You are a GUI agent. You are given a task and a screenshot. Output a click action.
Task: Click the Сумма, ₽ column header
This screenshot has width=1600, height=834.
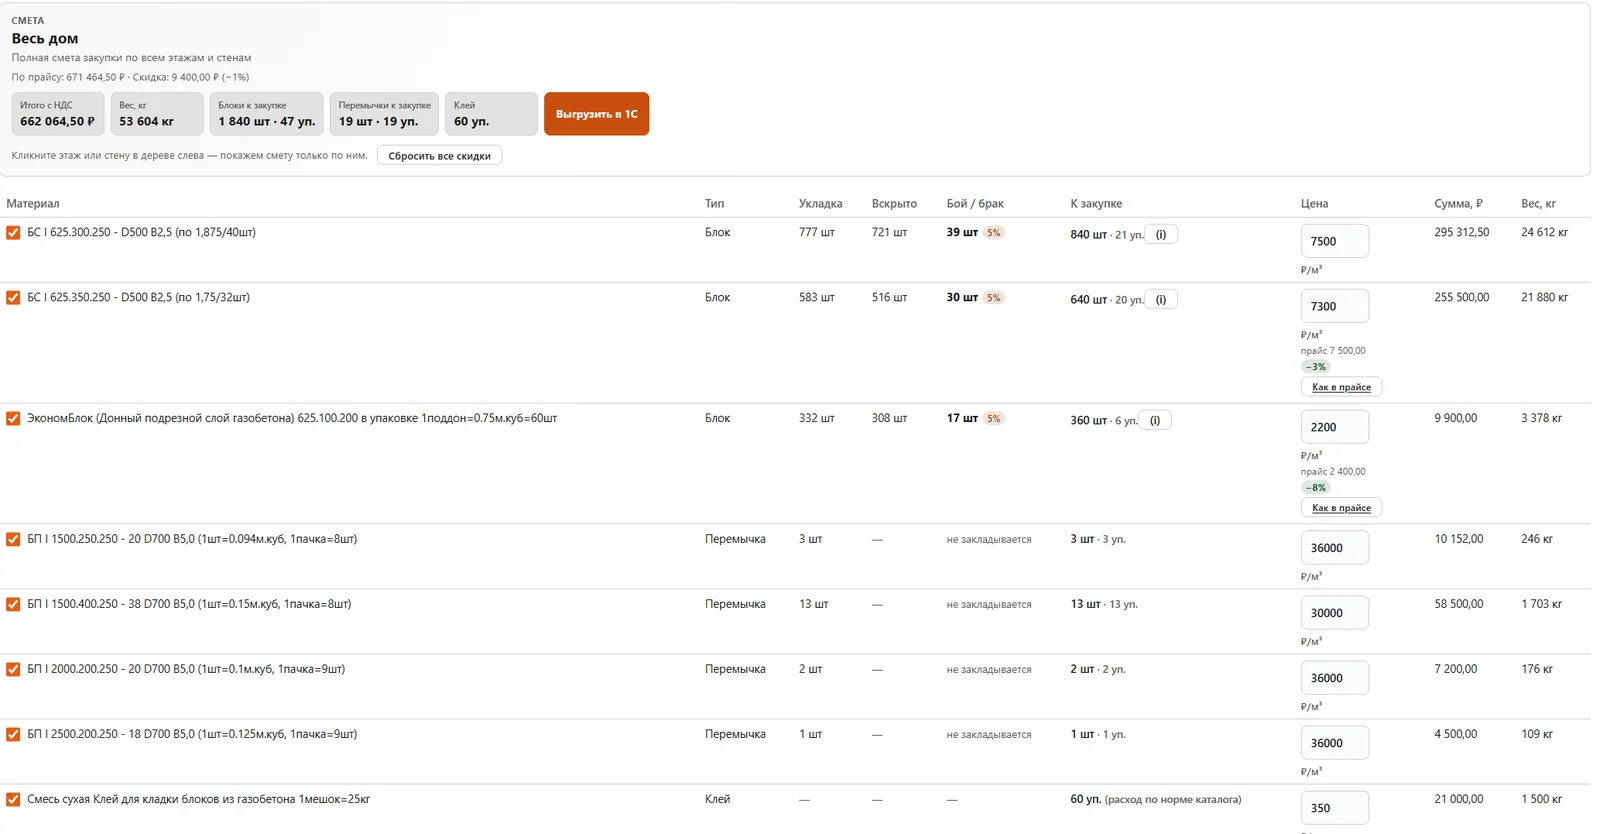click(1458, 204)
